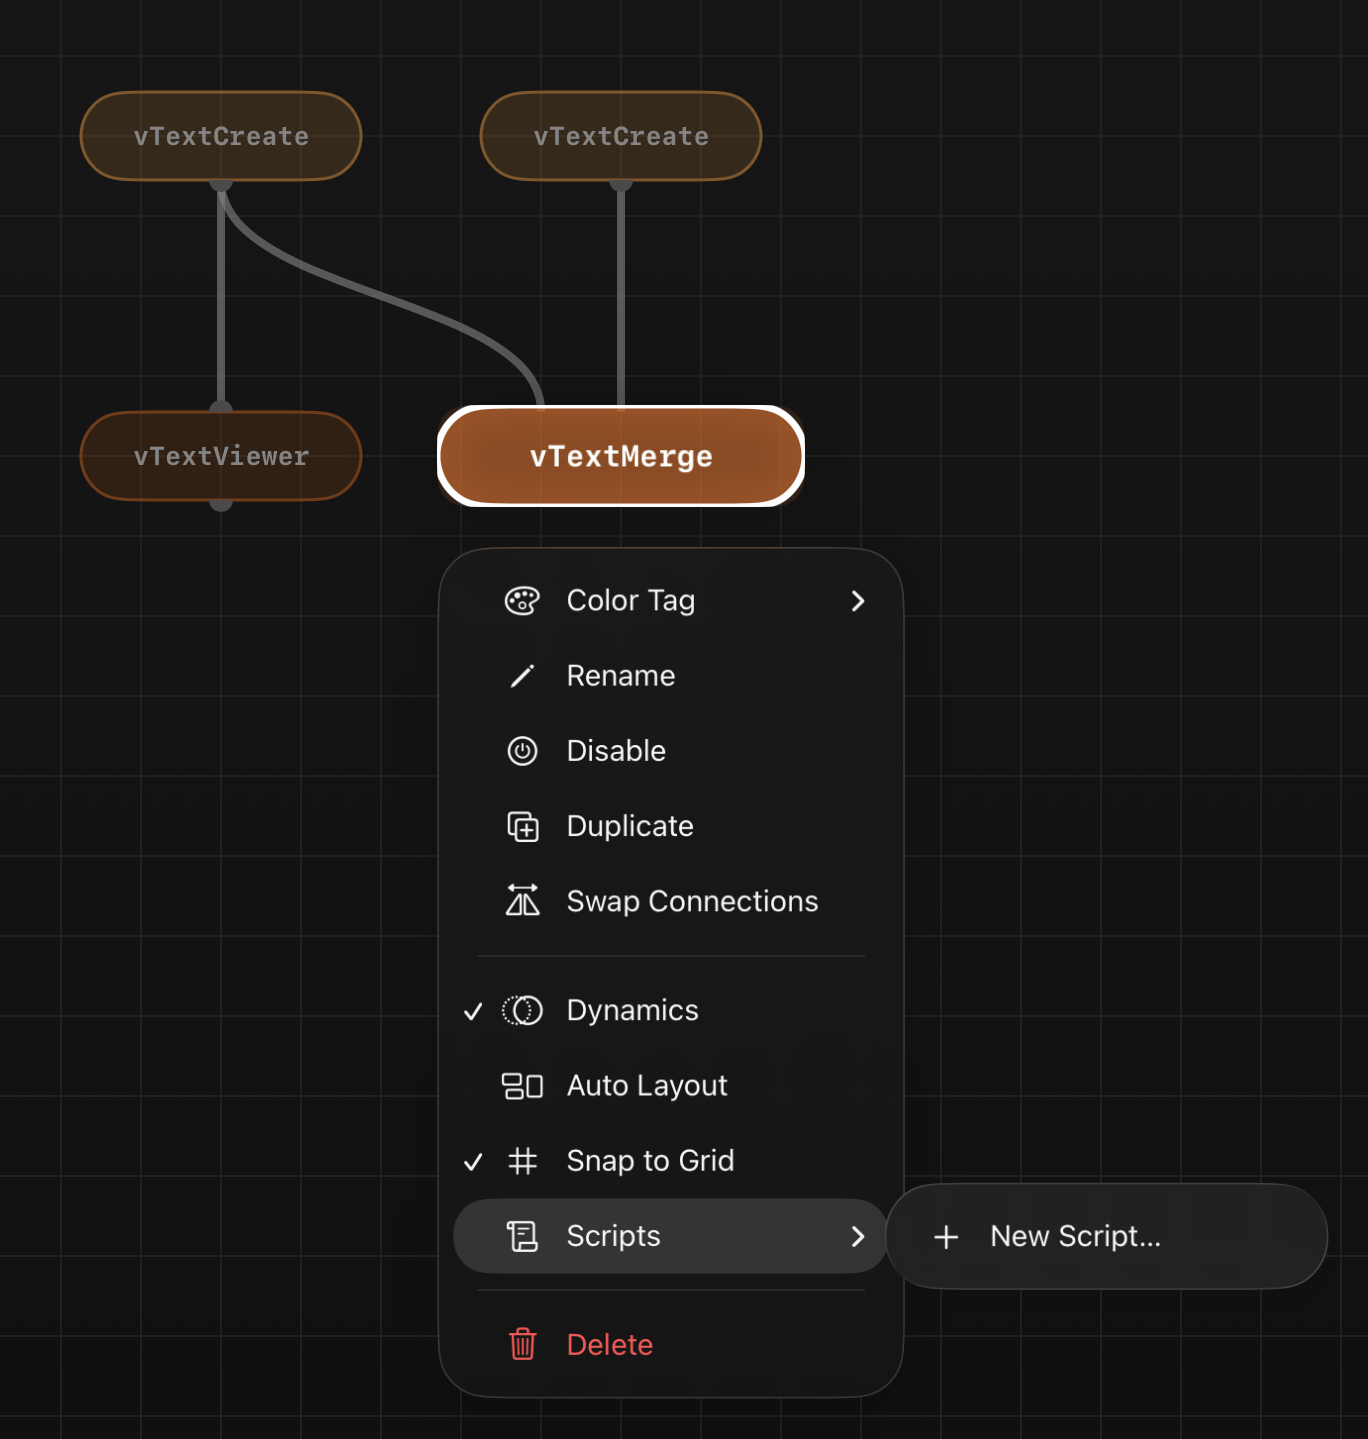This screenshot has width=1368, height=1439.
Task: Expand the Scripts submenu chevron
Action: coord(857,1237)
